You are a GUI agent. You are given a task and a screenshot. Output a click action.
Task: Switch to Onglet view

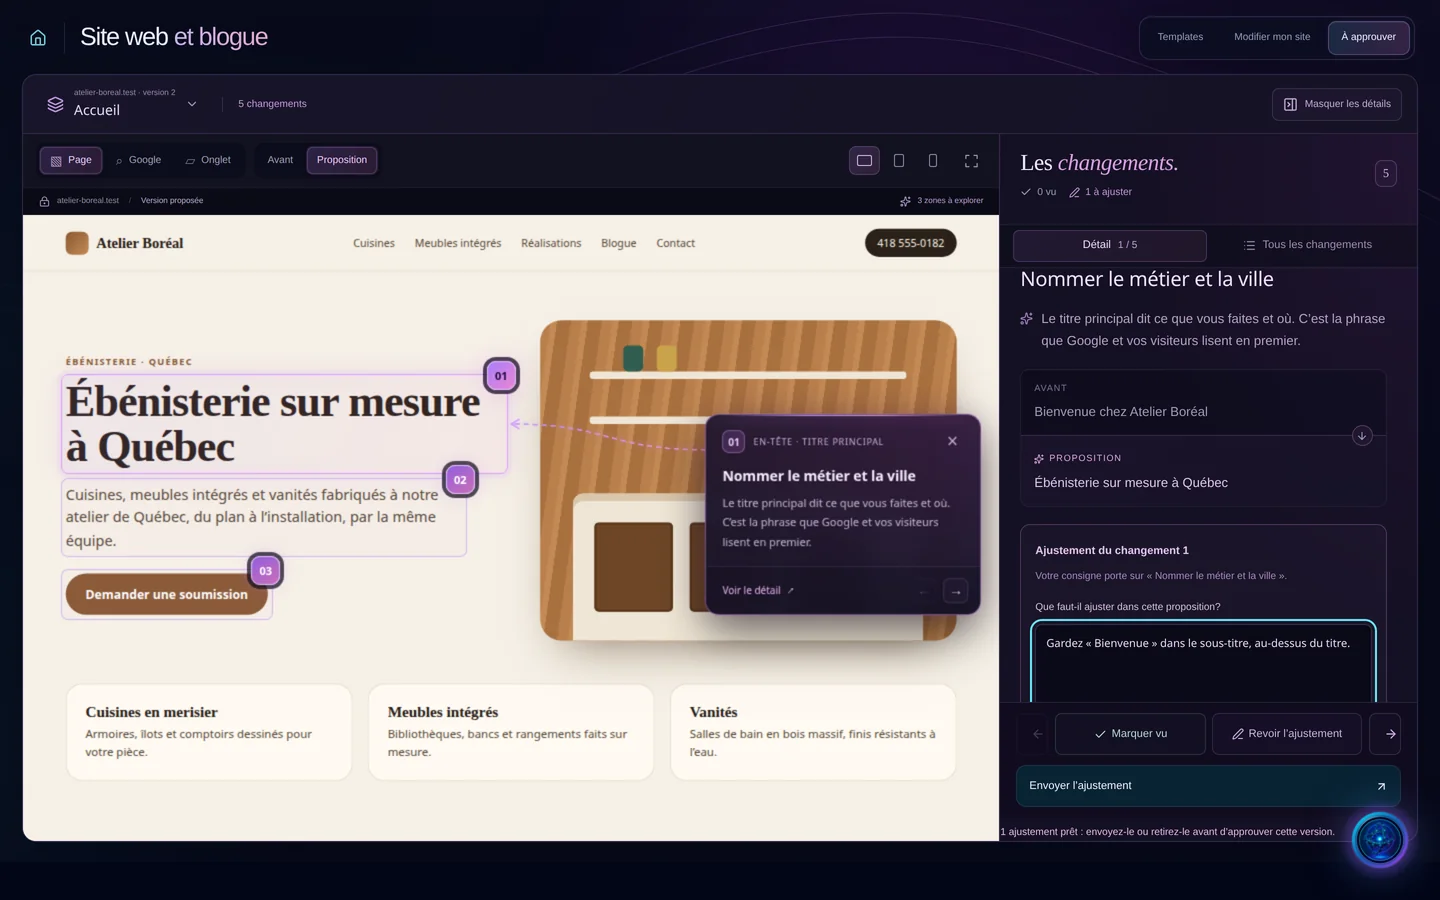coord(208,160)
